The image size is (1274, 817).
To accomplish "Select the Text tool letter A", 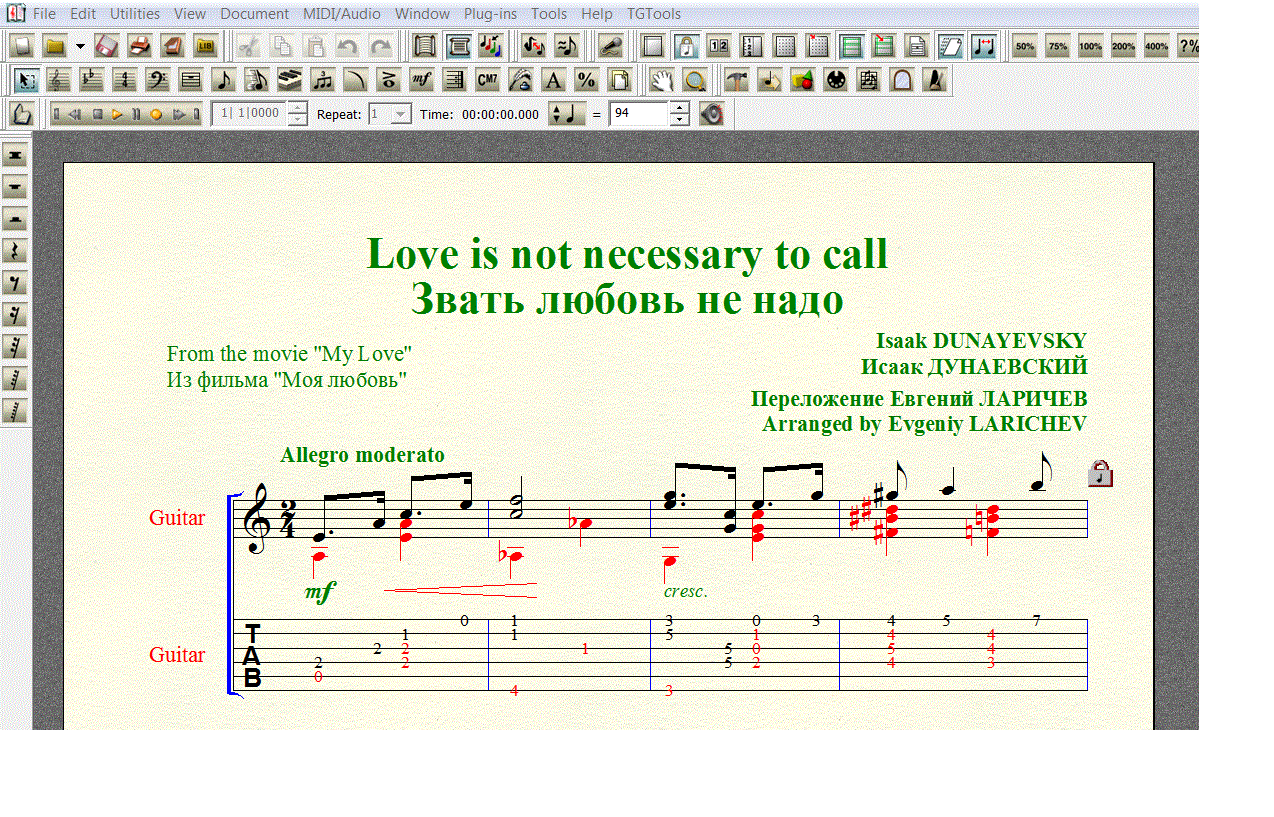I will click(553, 81).
